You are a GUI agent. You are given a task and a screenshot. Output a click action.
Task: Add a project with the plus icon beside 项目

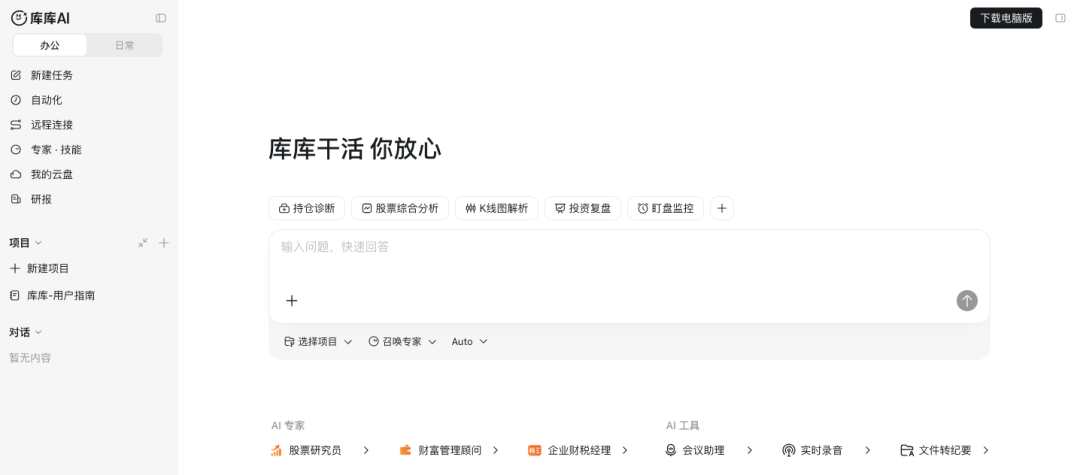point(164,242)
